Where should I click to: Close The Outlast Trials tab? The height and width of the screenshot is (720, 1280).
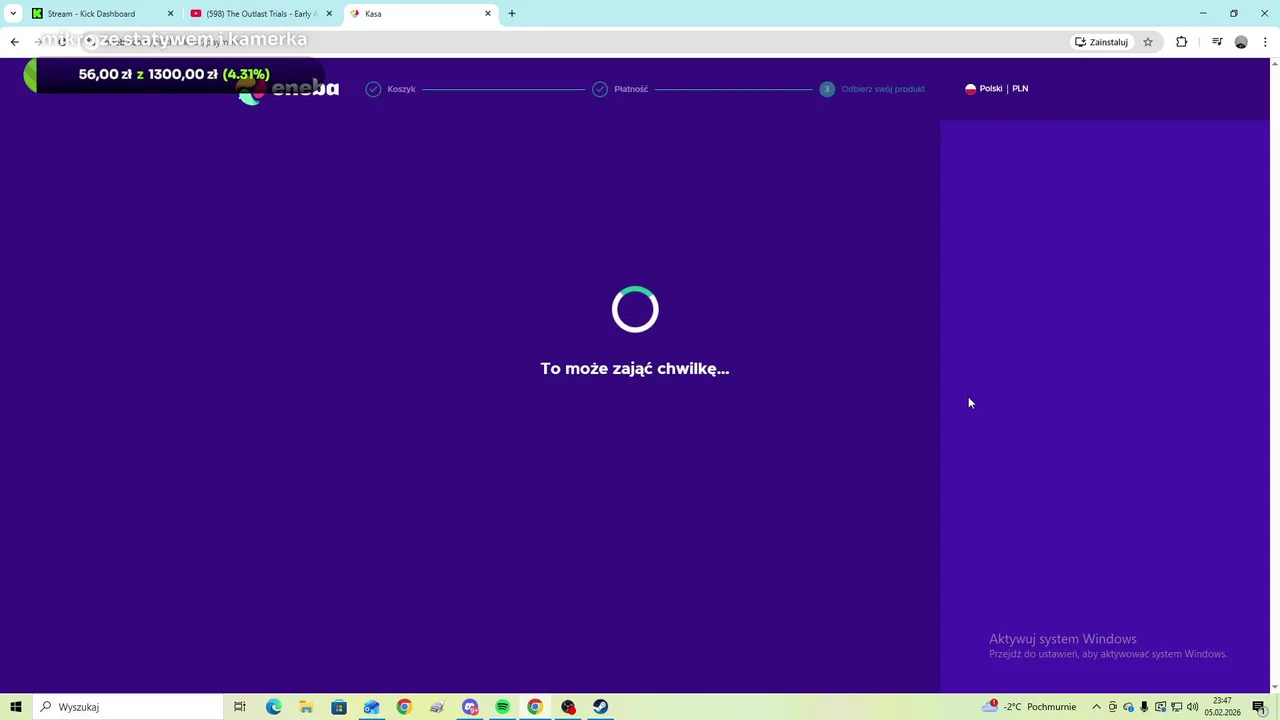[329, 14]
